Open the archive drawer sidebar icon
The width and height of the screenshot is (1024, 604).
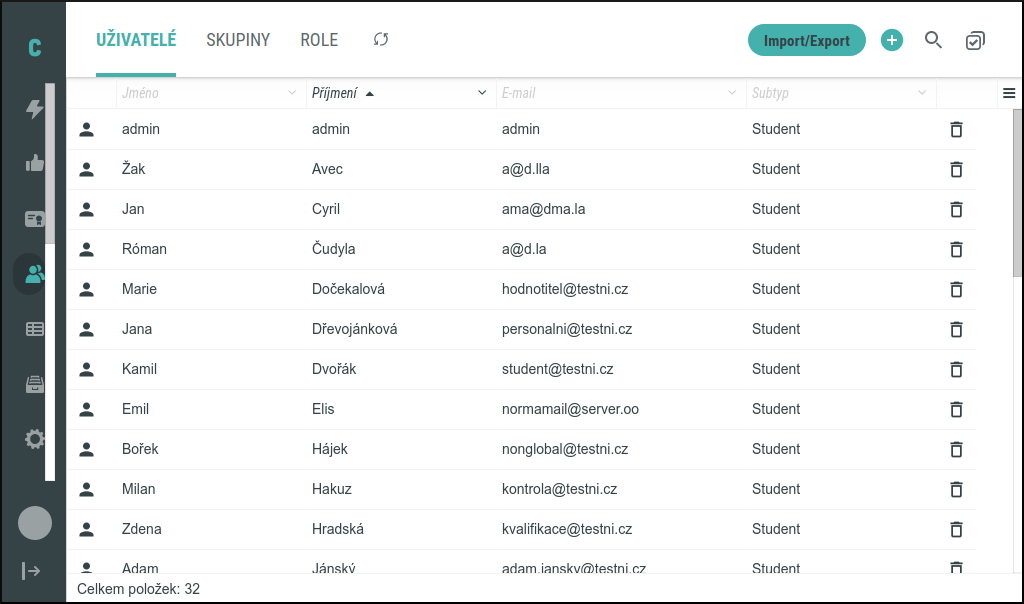35,384
